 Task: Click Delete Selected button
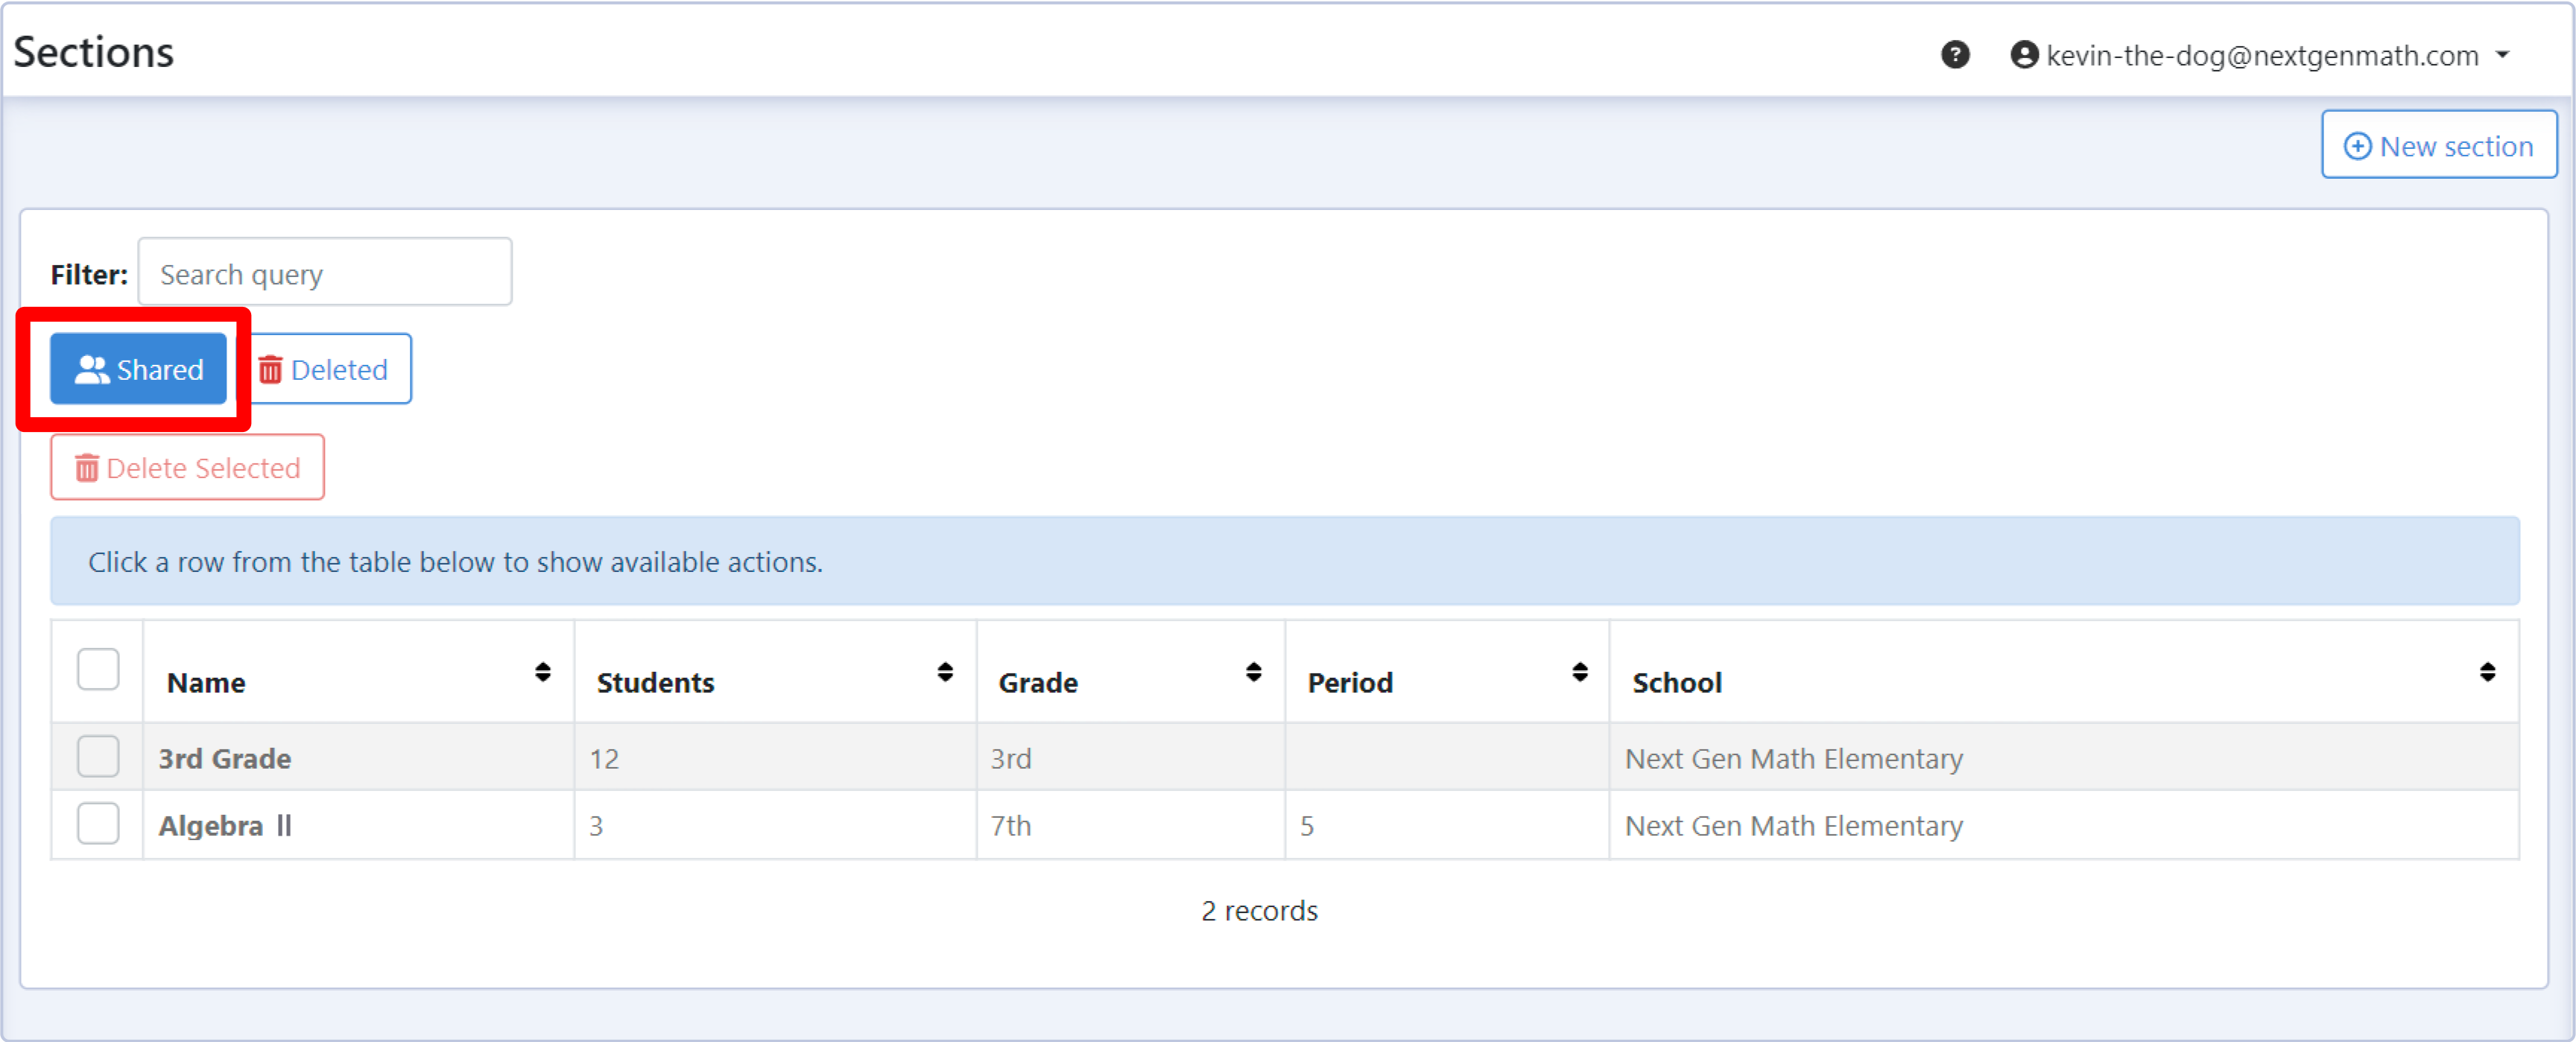coord(188,467)
